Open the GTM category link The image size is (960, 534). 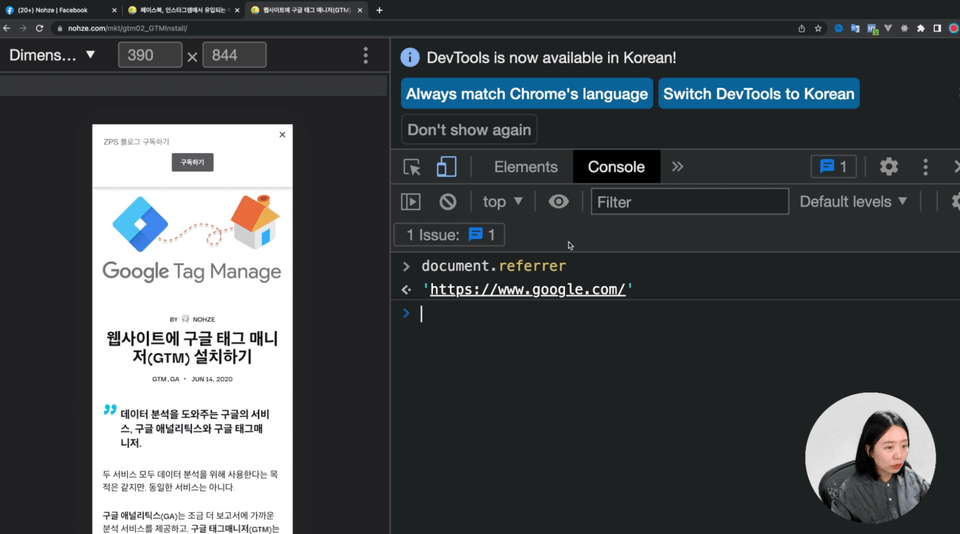pyautogui.click(x=159, y=379)
